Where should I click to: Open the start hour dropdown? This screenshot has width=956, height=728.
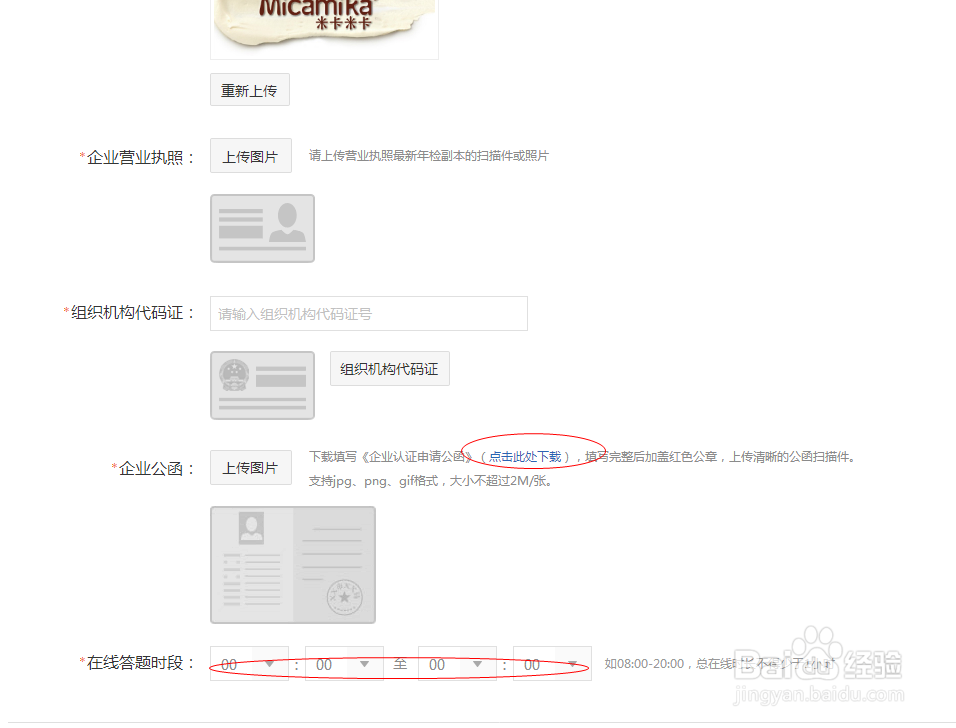tap(249, 663)
